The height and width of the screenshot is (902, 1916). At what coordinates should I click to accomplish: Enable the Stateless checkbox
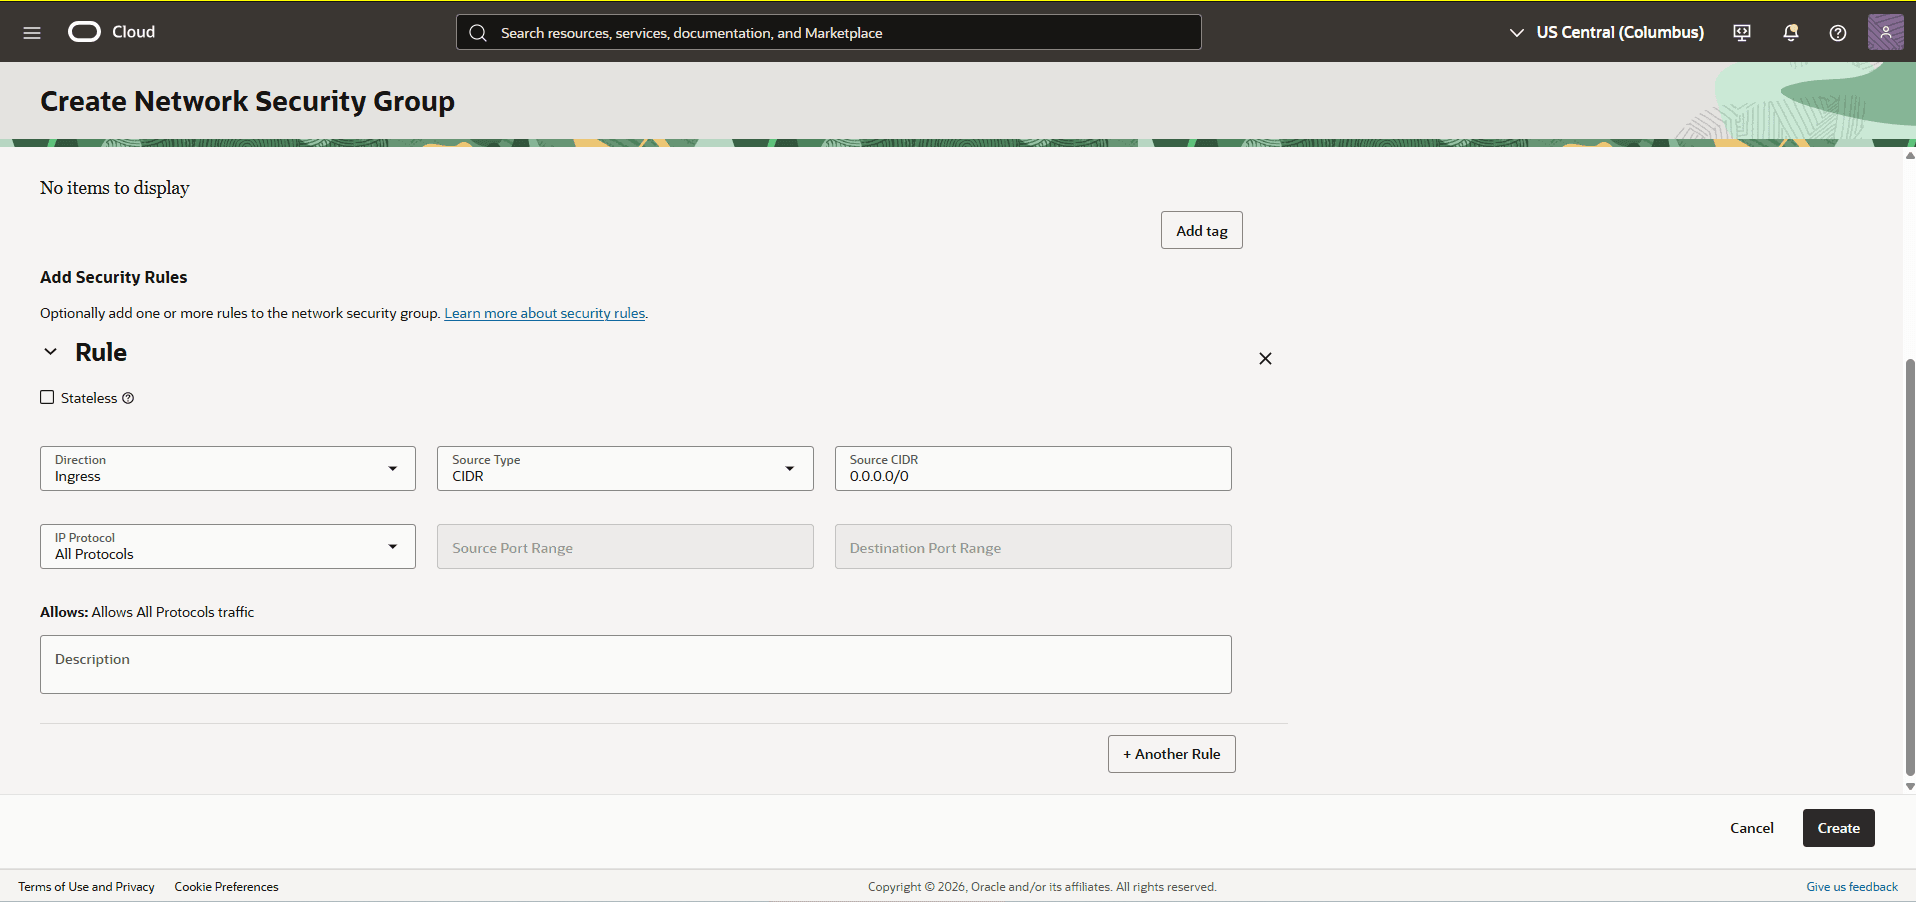pos(47,397)
